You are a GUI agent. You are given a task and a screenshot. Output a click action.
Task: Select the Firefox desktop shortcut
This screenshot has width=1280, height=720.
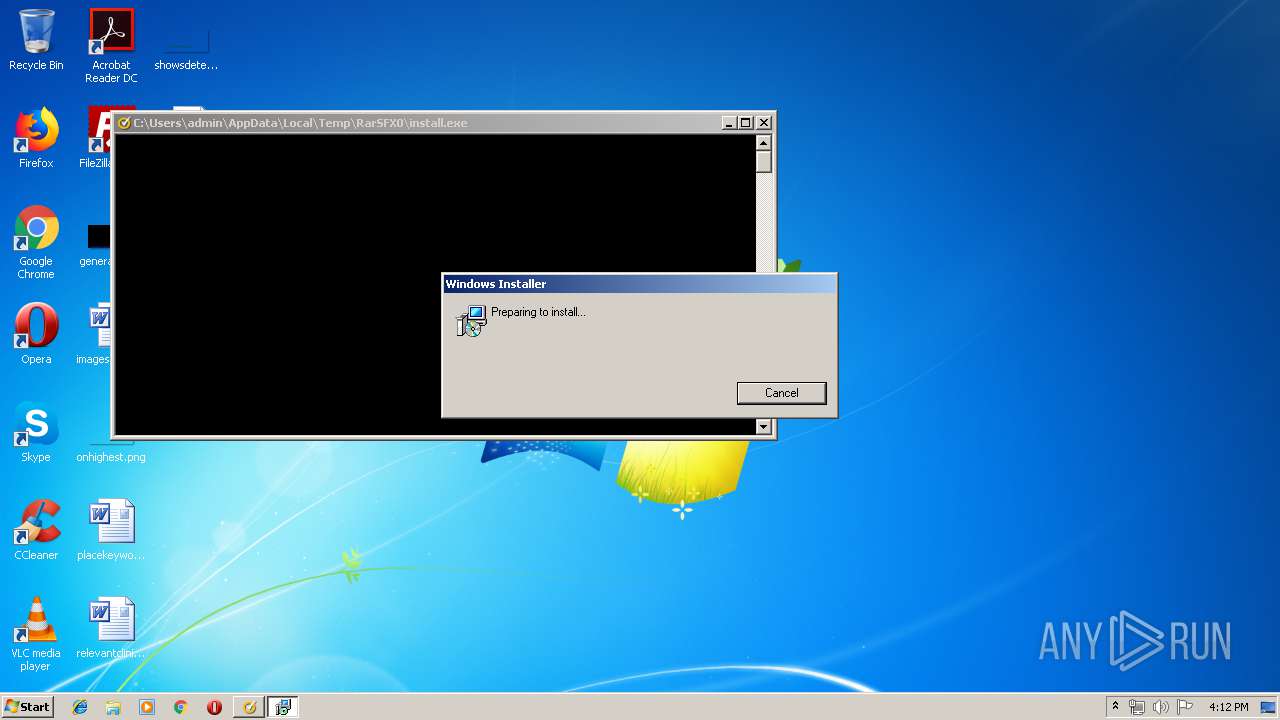pos(36,138)
